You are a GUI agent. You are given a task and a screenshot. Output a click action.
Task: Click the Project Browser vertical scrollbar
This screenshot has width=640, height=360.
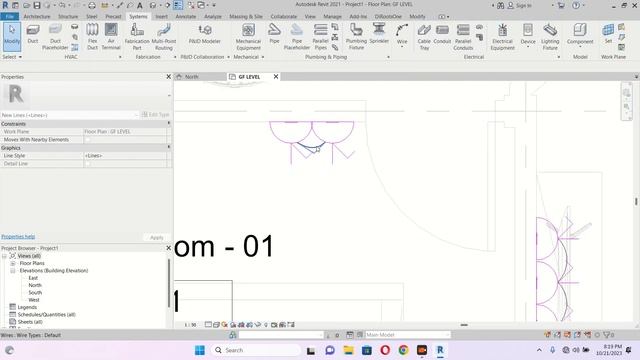coord(169,282)
